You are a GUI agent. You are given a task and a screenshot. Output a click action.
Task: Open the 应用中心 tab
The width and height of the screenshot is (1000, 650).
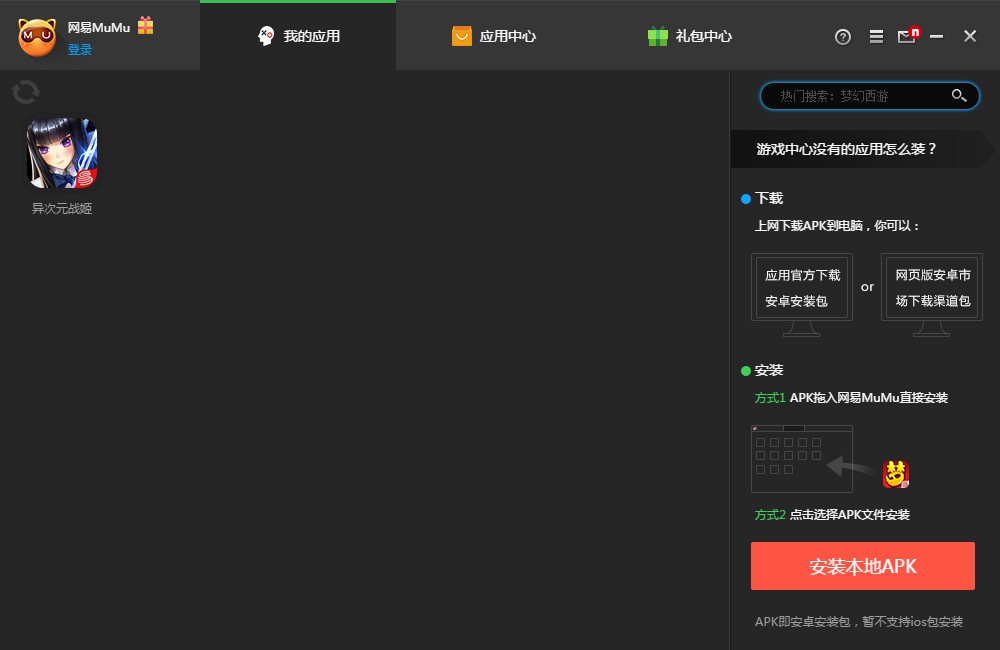click(494, 36)
